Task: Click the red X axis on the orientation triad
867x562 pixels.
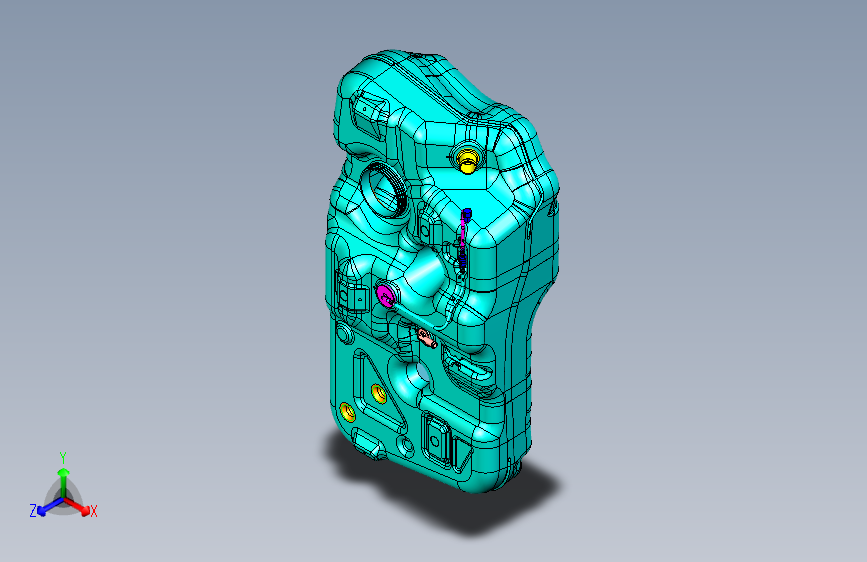Action: pos(77,506)
